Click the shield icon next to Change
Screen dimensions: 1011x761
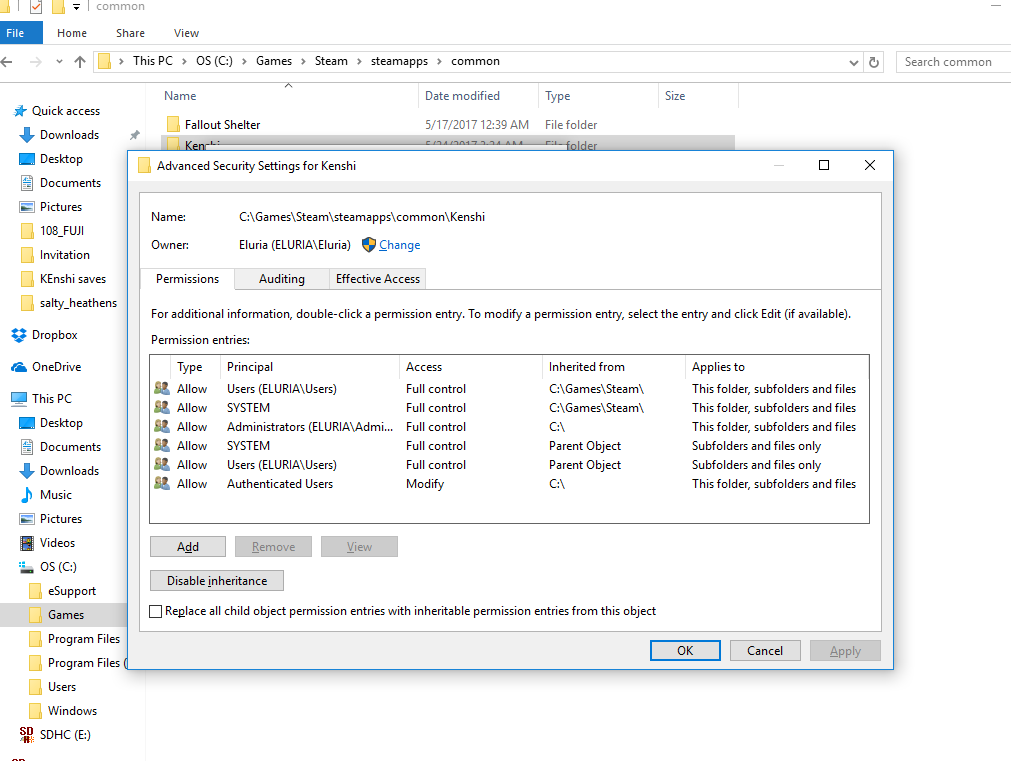[x=369, y=244]
